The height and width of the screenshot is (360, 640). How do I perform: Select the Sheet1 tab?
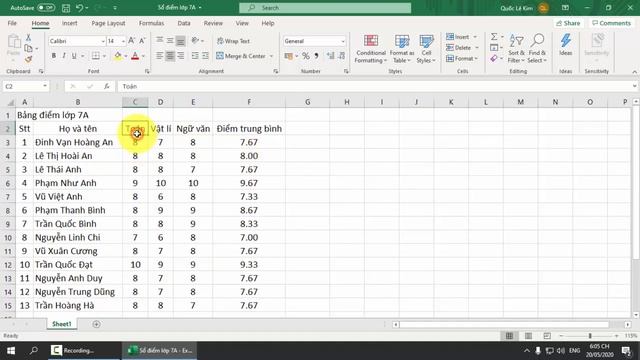tap(62, 324)
